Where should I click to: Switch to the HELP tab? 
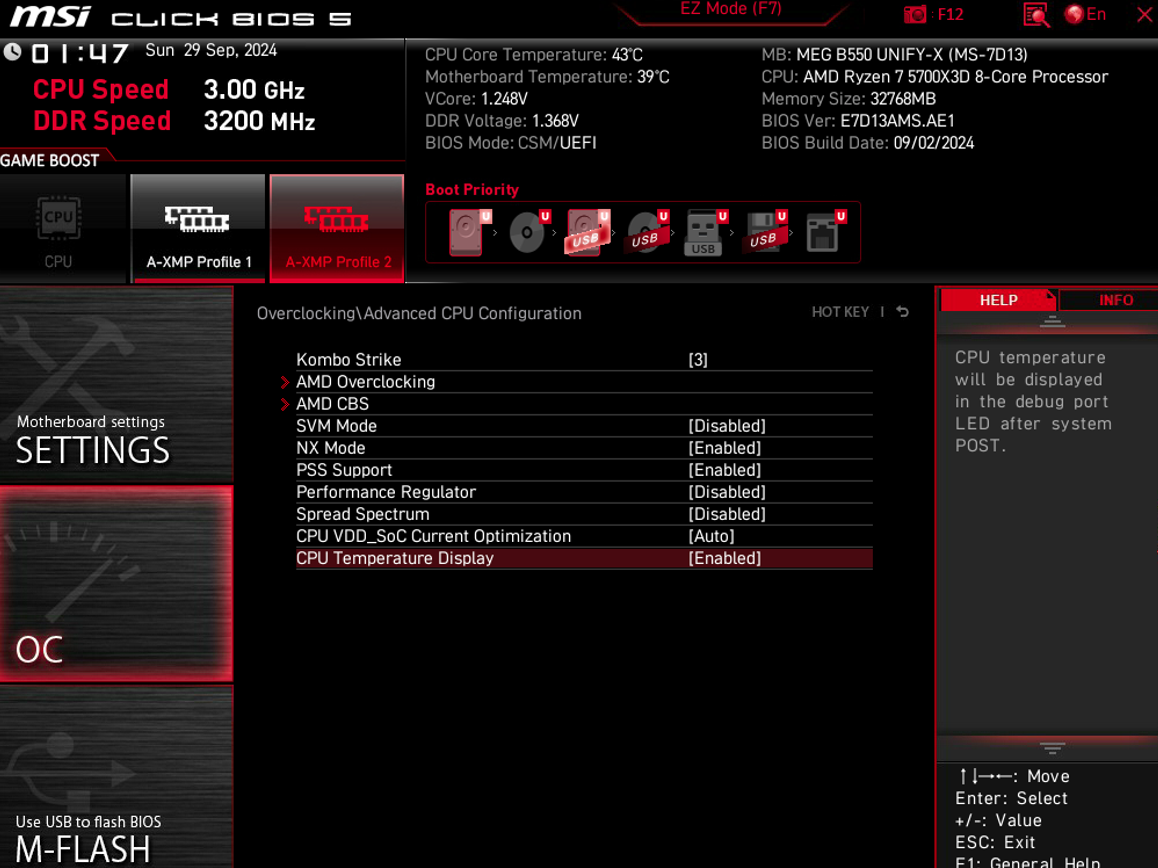coord(998,300)
